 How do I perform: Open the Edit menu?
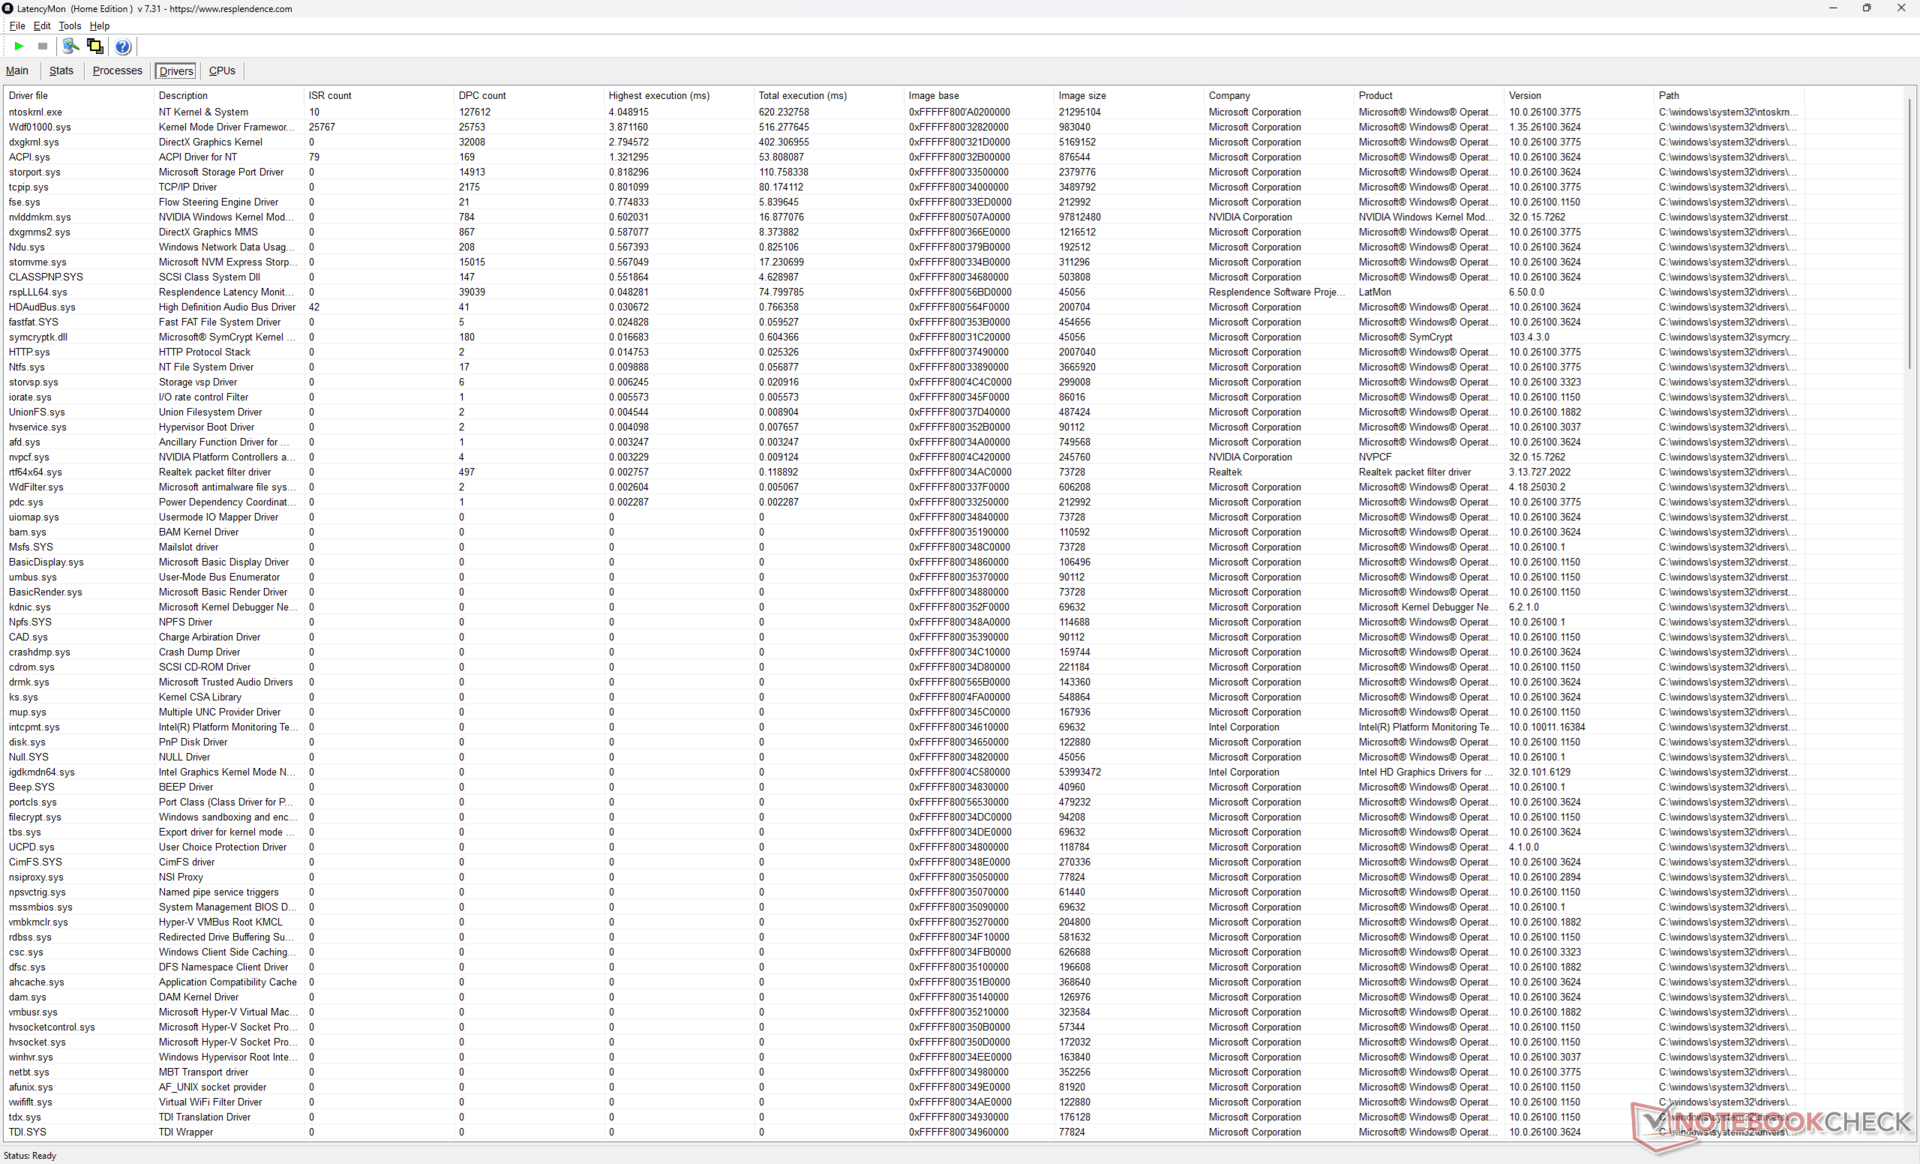[42, 26]
